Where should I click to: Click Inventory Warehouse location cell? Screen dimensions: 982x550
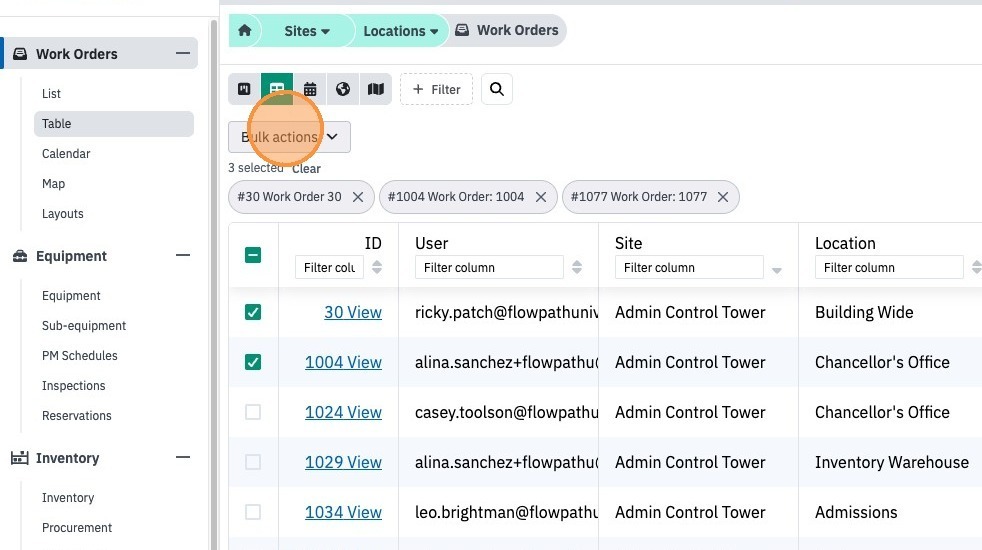(x=891, y=462)
